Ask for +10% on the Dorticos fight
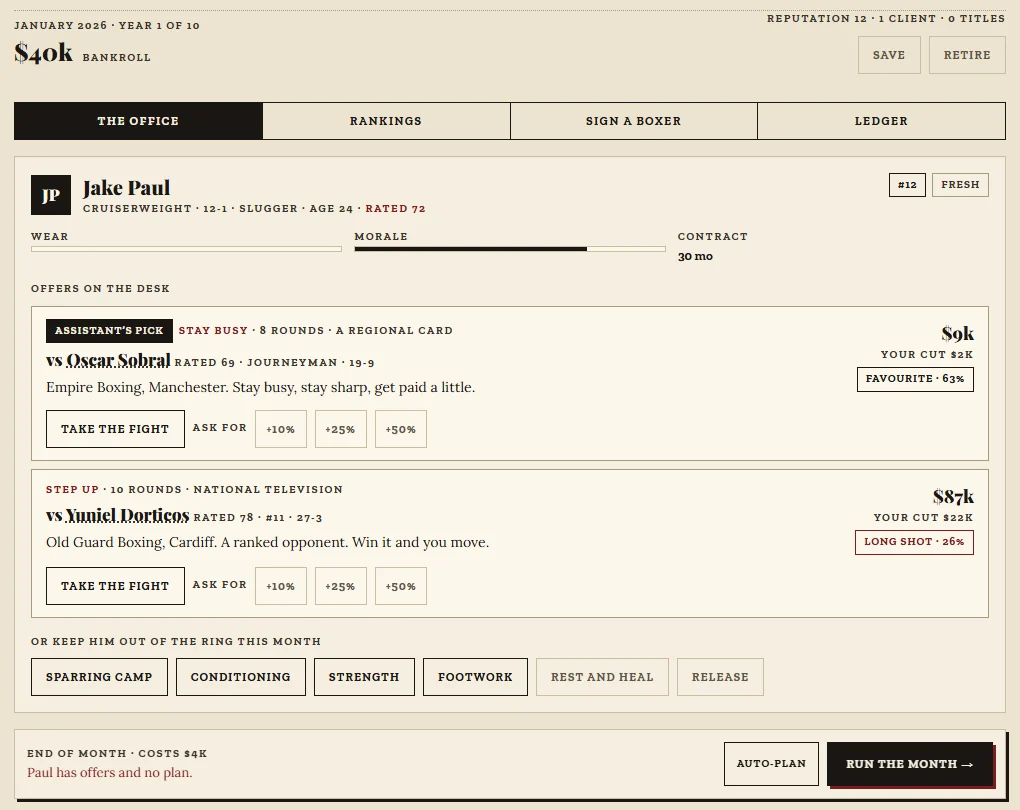The height and width of the screenshot is (810, 1020). tap(280, 586)
